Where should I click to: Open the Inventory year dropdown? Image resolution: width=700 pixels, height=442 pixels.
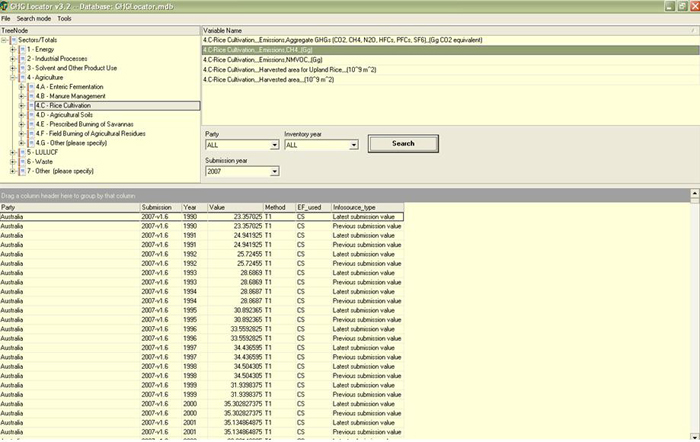coord(354,145)
